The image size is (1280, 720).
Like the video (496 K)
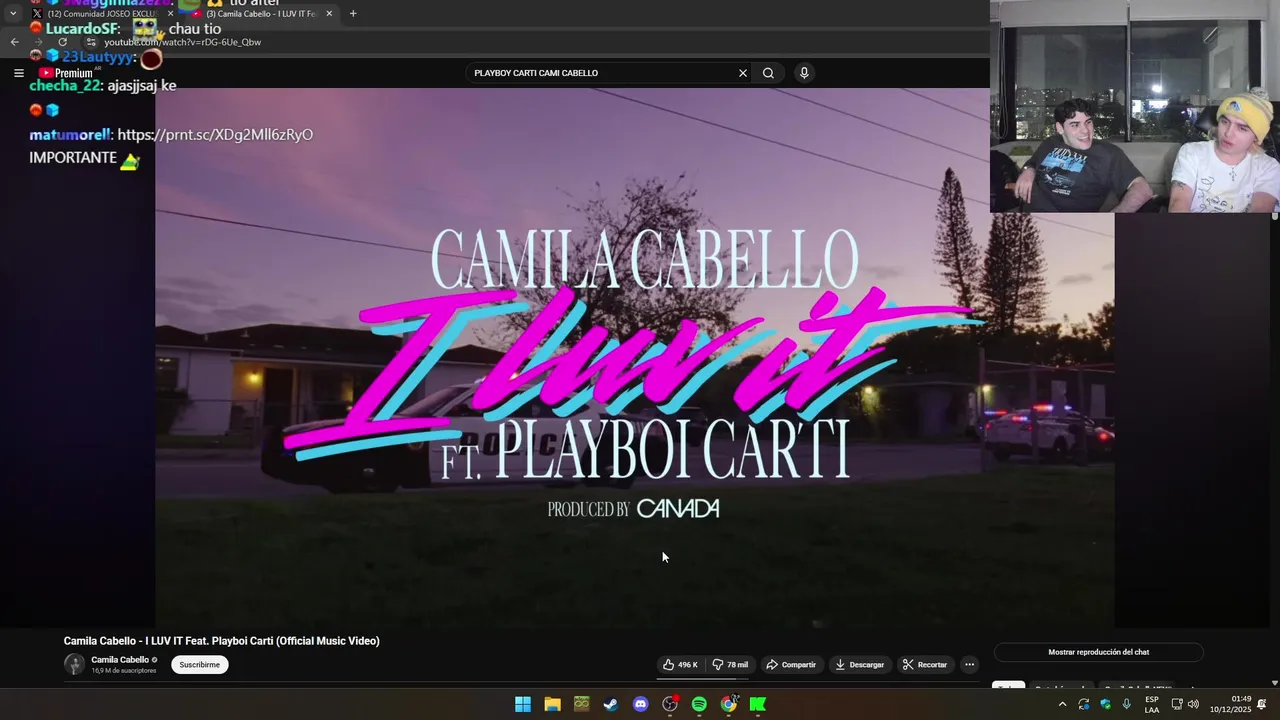coord(680,665)
